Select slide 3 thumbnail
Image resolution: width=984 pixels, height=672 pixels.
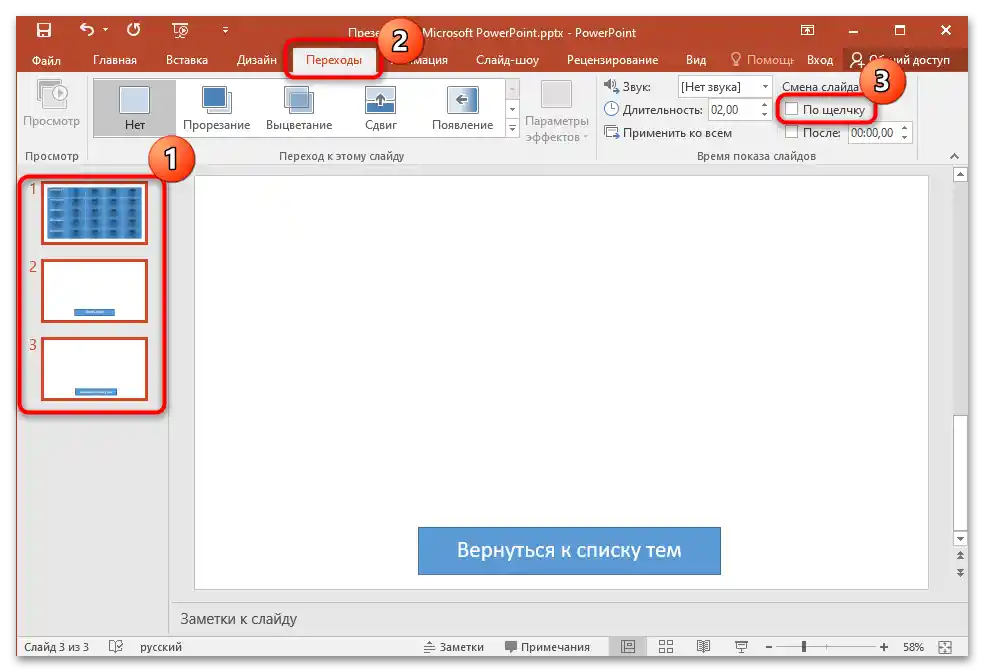coord(95,369)
